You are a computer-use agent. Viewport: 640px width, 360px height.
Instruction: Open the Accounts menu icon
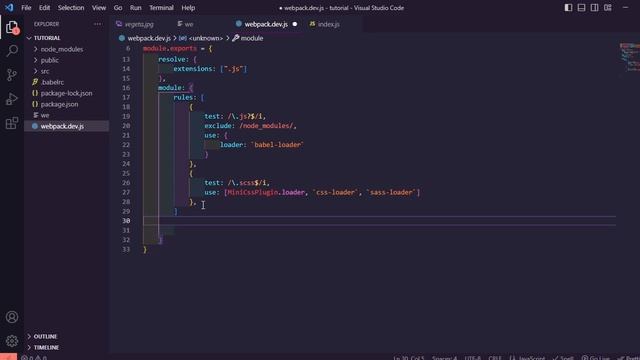pyautogui.click(x=12, y=317)
